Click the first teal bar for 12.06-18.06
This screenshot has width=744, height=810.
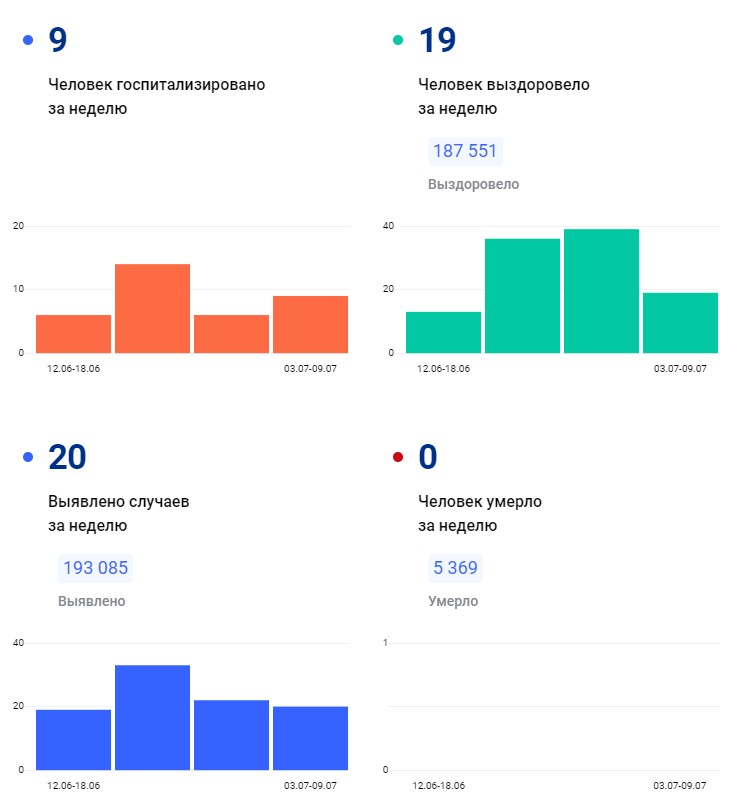[443, 332]
